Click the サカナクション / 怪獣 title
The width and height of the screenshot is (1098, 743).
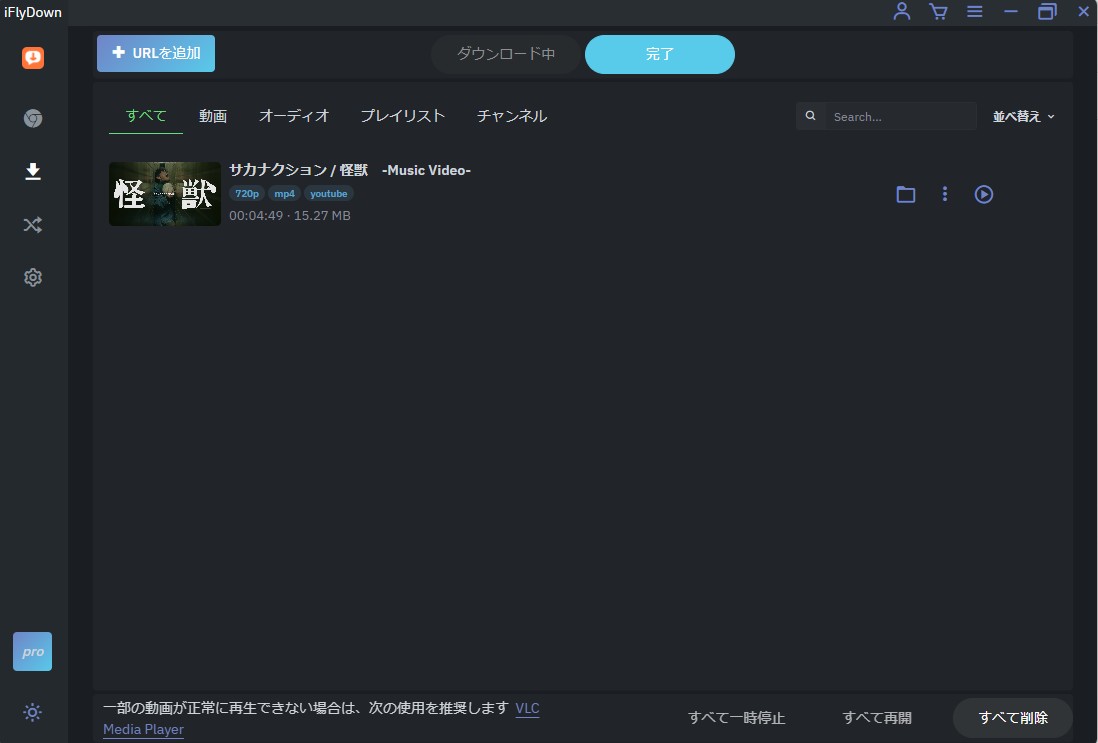tap(350, 170)
